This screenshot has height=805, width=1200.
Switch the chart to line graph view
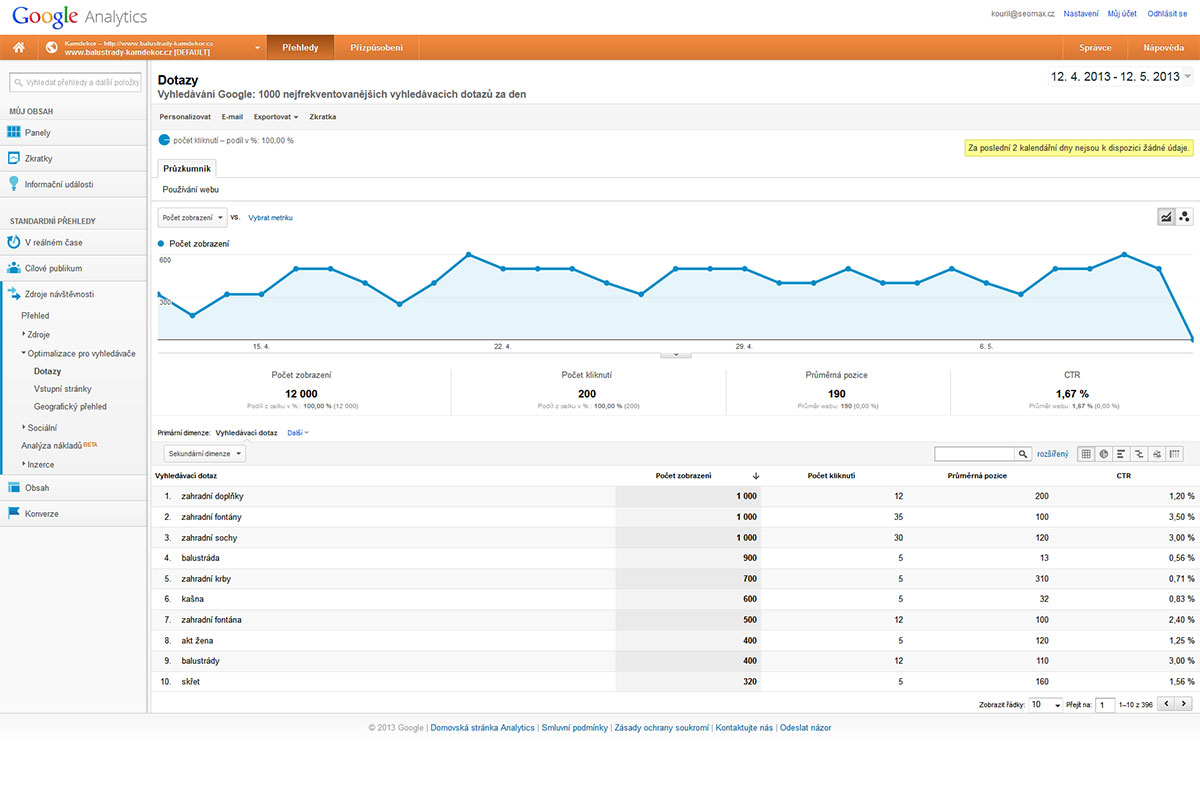[x=1166, y=217]
